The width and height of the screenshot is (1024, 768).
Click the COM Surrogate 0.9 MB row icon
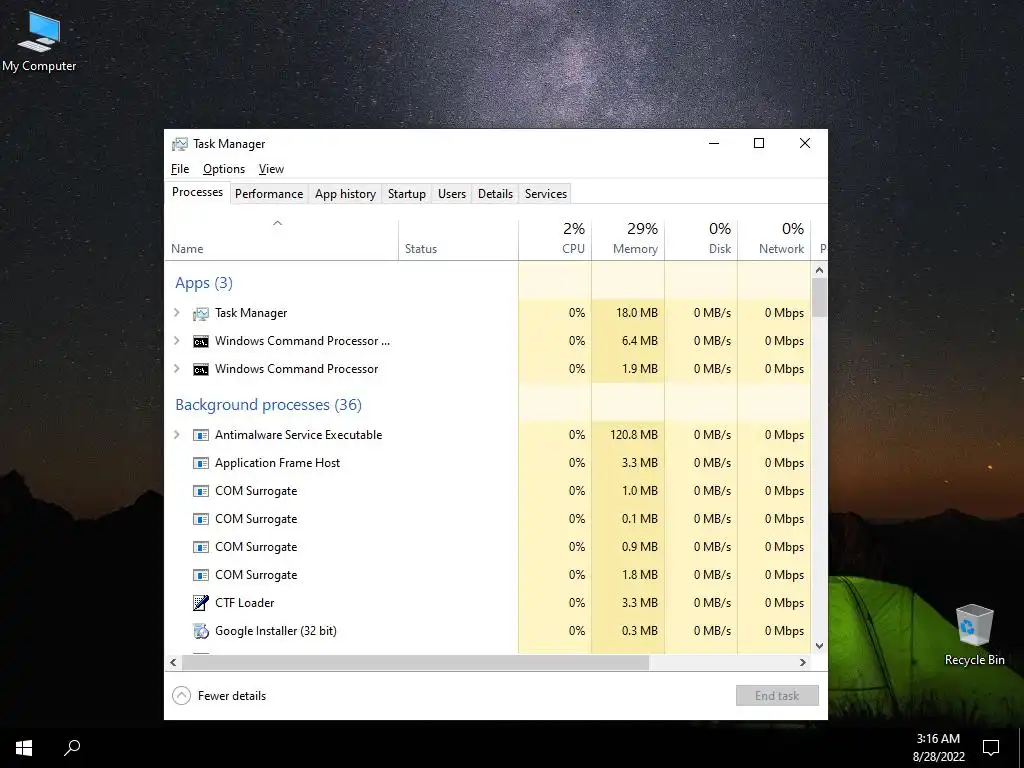tap(200, 547)
